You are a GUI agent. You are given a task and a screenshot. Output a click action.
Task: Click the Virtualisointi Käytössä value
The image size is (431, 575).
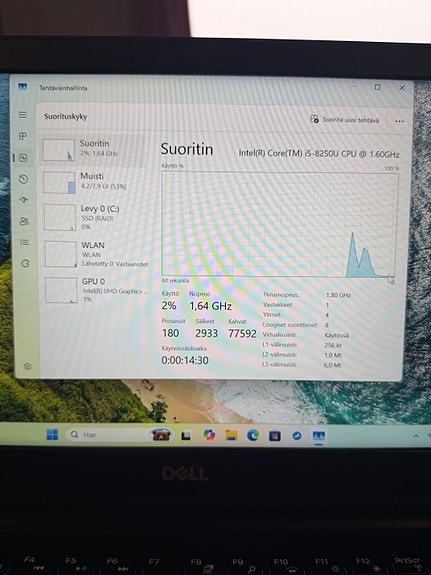pos(337,335)
